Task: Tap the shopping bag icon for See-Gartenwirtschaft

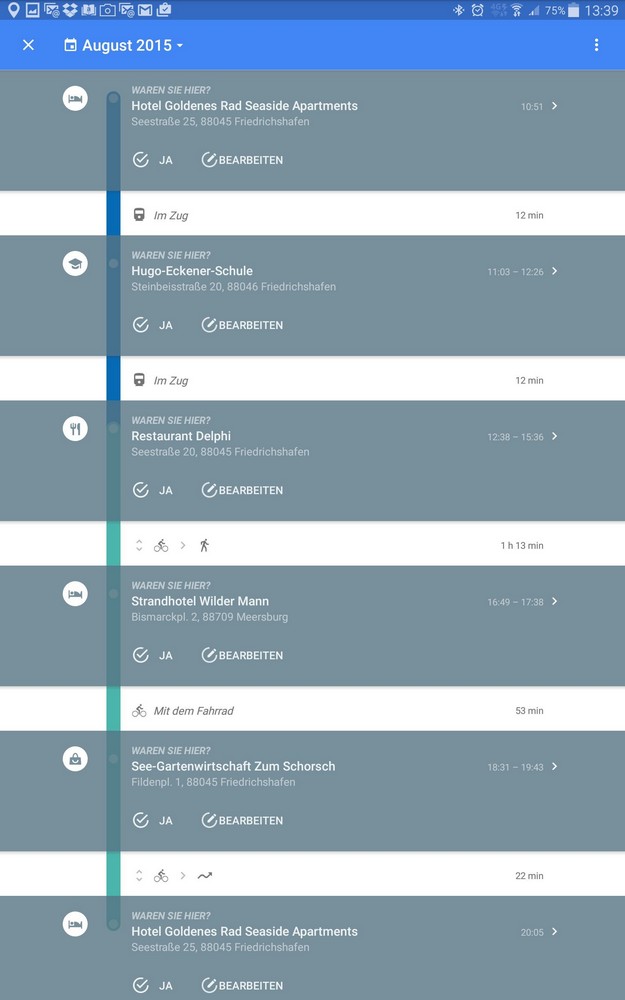Action: pos(75,759)
